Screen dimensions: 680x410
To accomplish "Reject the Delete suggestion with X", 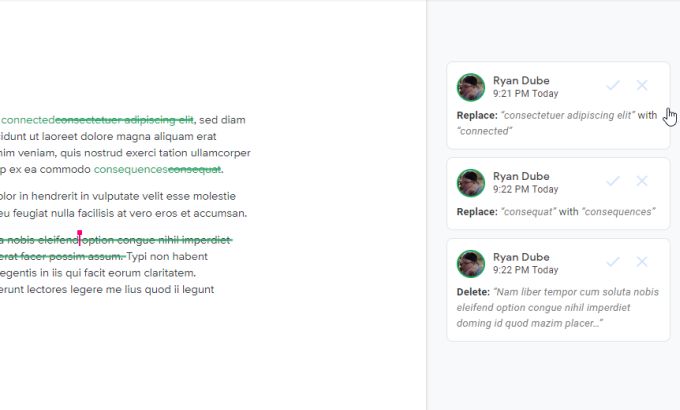I will (x=642, y=262).
